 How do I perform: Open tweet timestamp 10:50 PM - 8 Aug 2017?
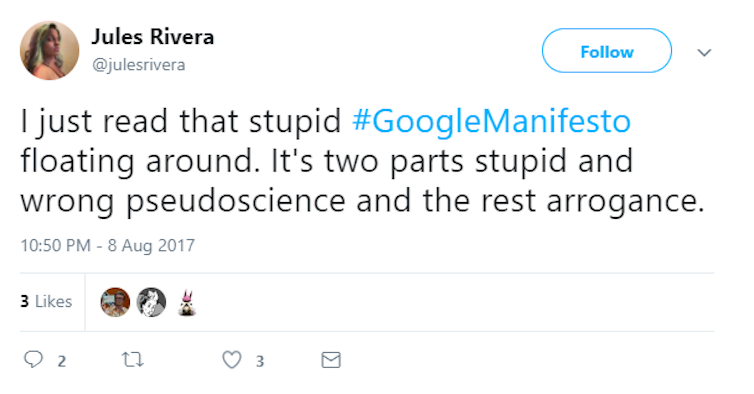108,245
